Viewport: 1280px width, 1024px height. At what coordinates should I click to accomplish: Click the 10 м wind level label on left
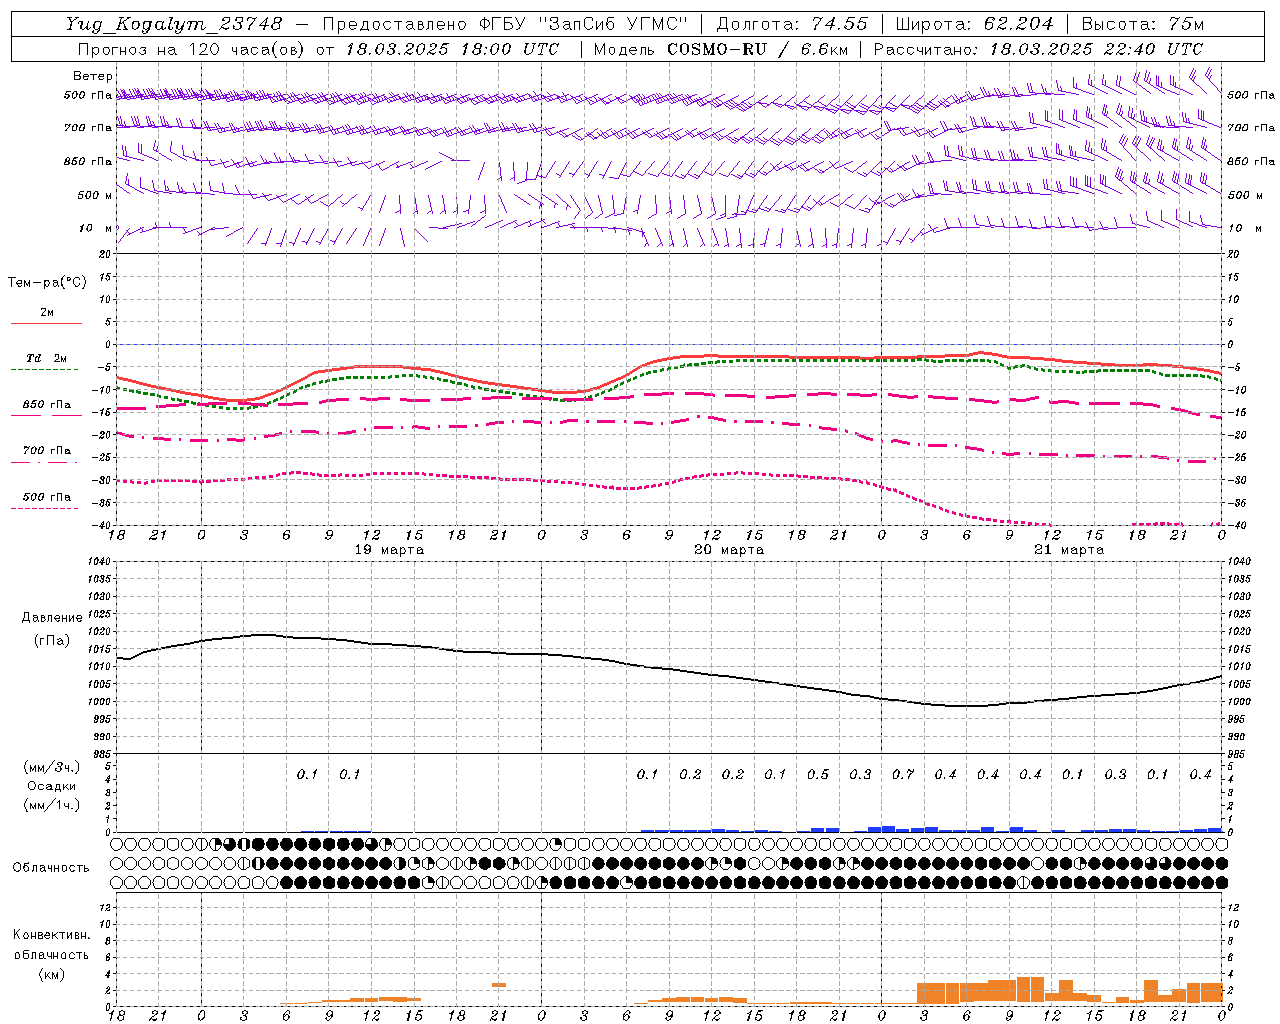[96, 228]
